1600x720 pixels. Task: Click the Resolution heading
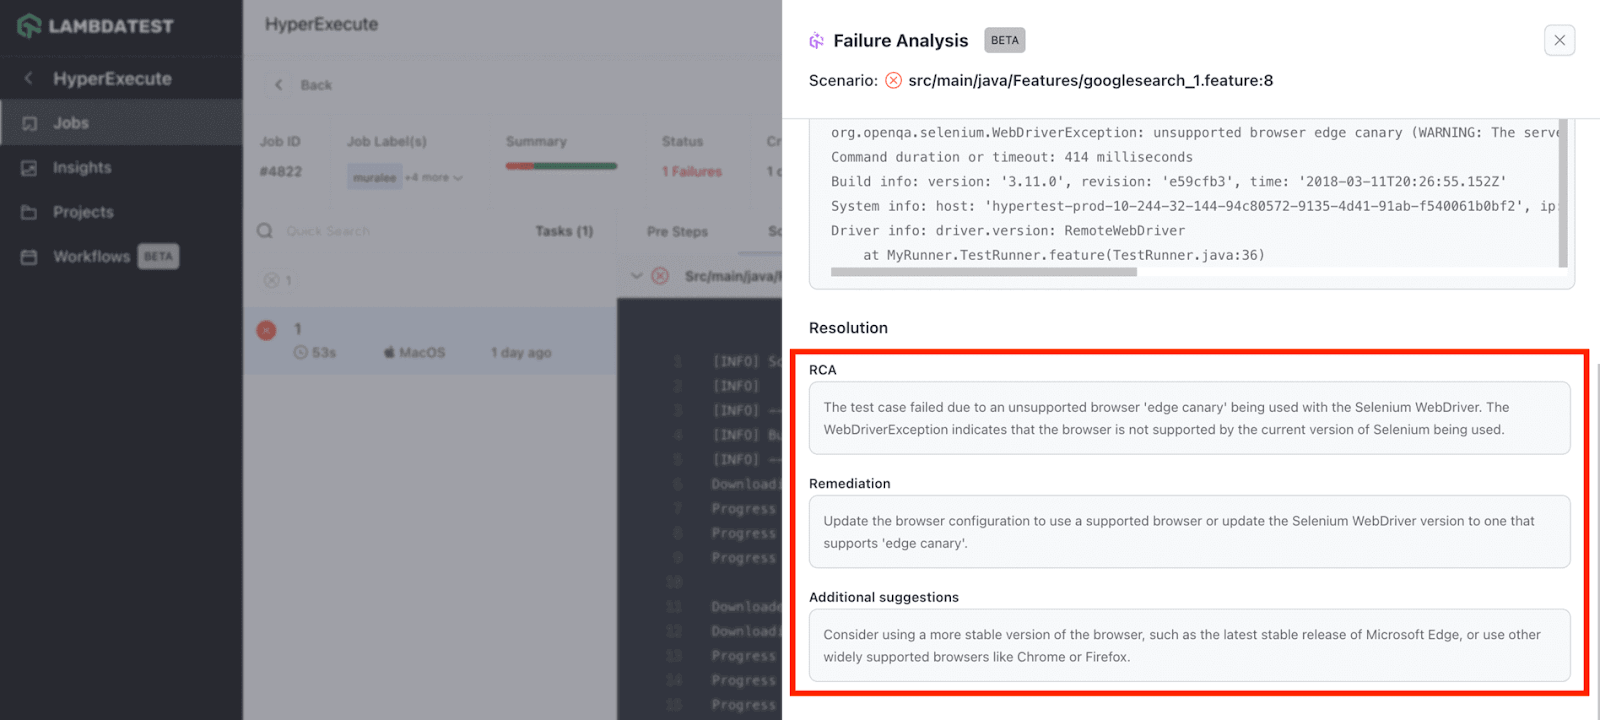[848, 328]
